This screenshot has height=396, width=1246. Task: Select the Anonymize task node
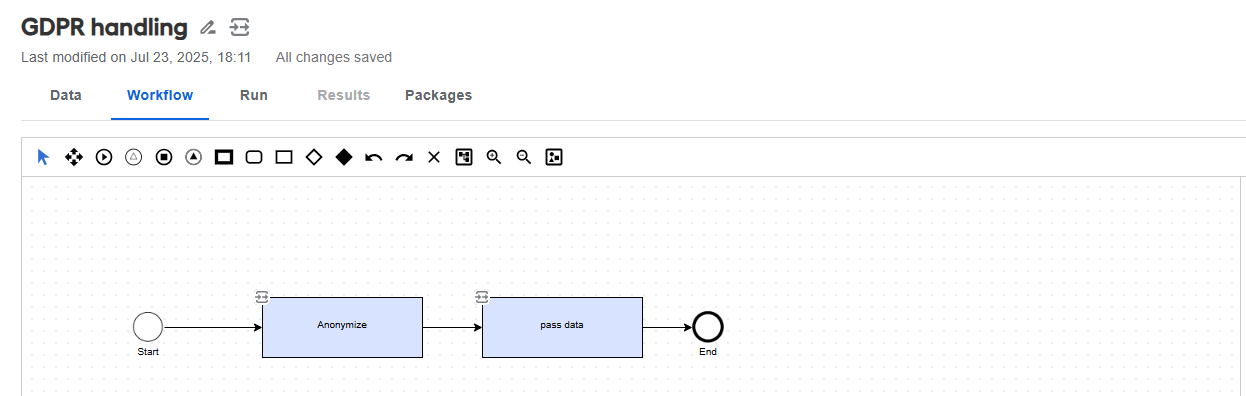tap(342, 327)
